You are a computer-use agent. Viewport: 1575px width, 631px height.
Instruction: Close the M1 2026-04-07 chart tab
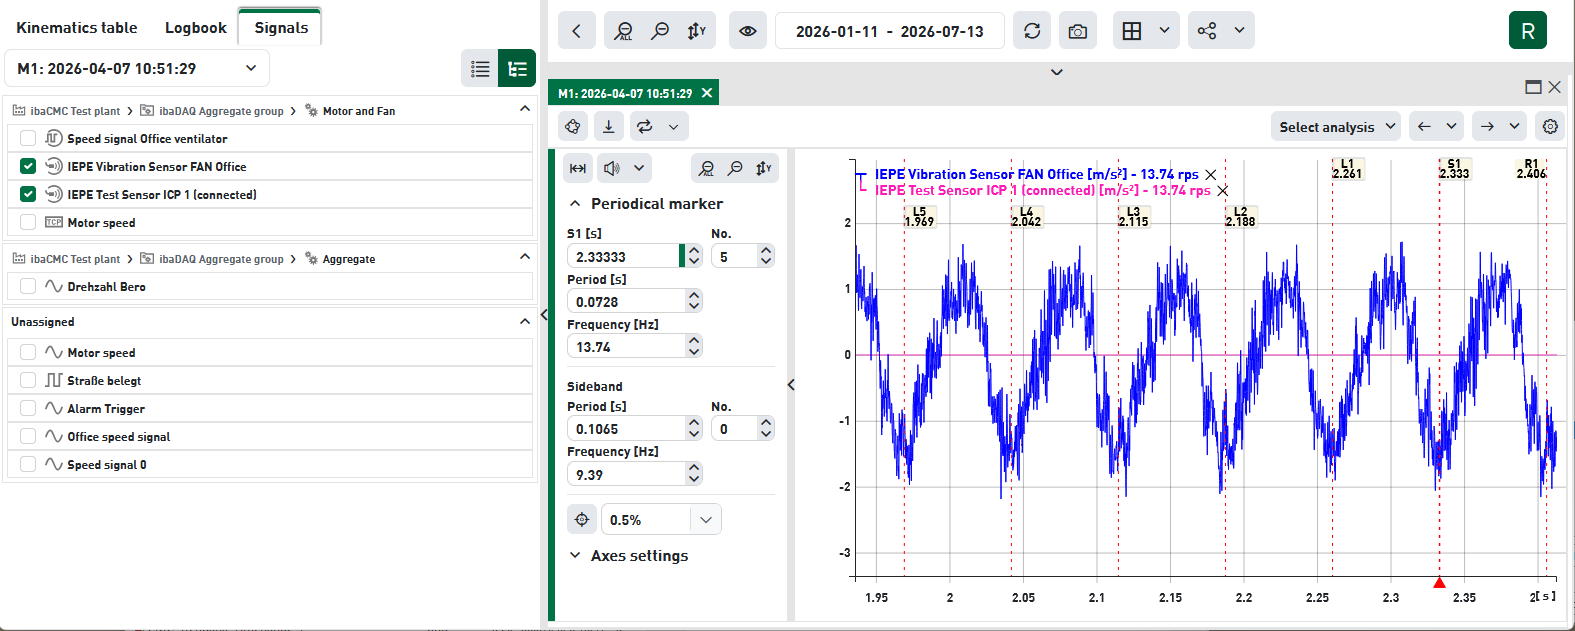click(707, 93)
